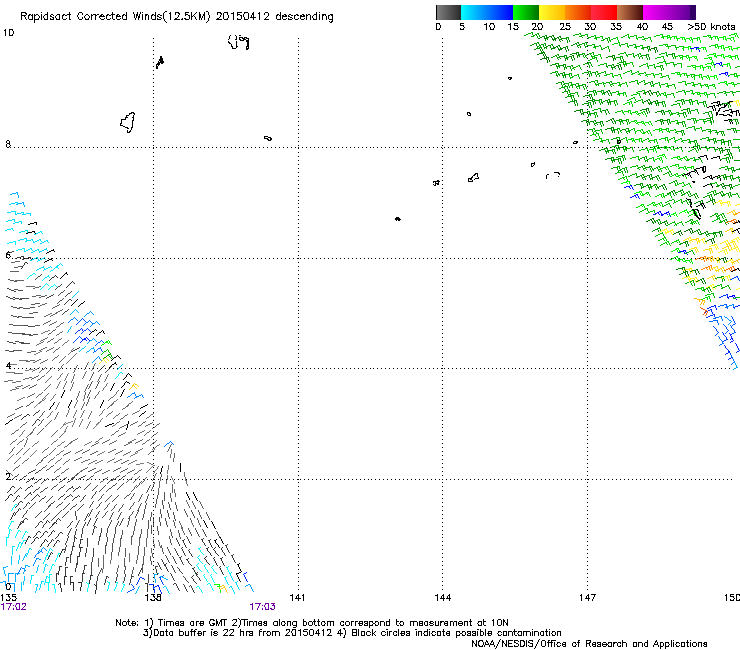Click the '>50 knots' legend label
The image size is (740, 650).
711,27
